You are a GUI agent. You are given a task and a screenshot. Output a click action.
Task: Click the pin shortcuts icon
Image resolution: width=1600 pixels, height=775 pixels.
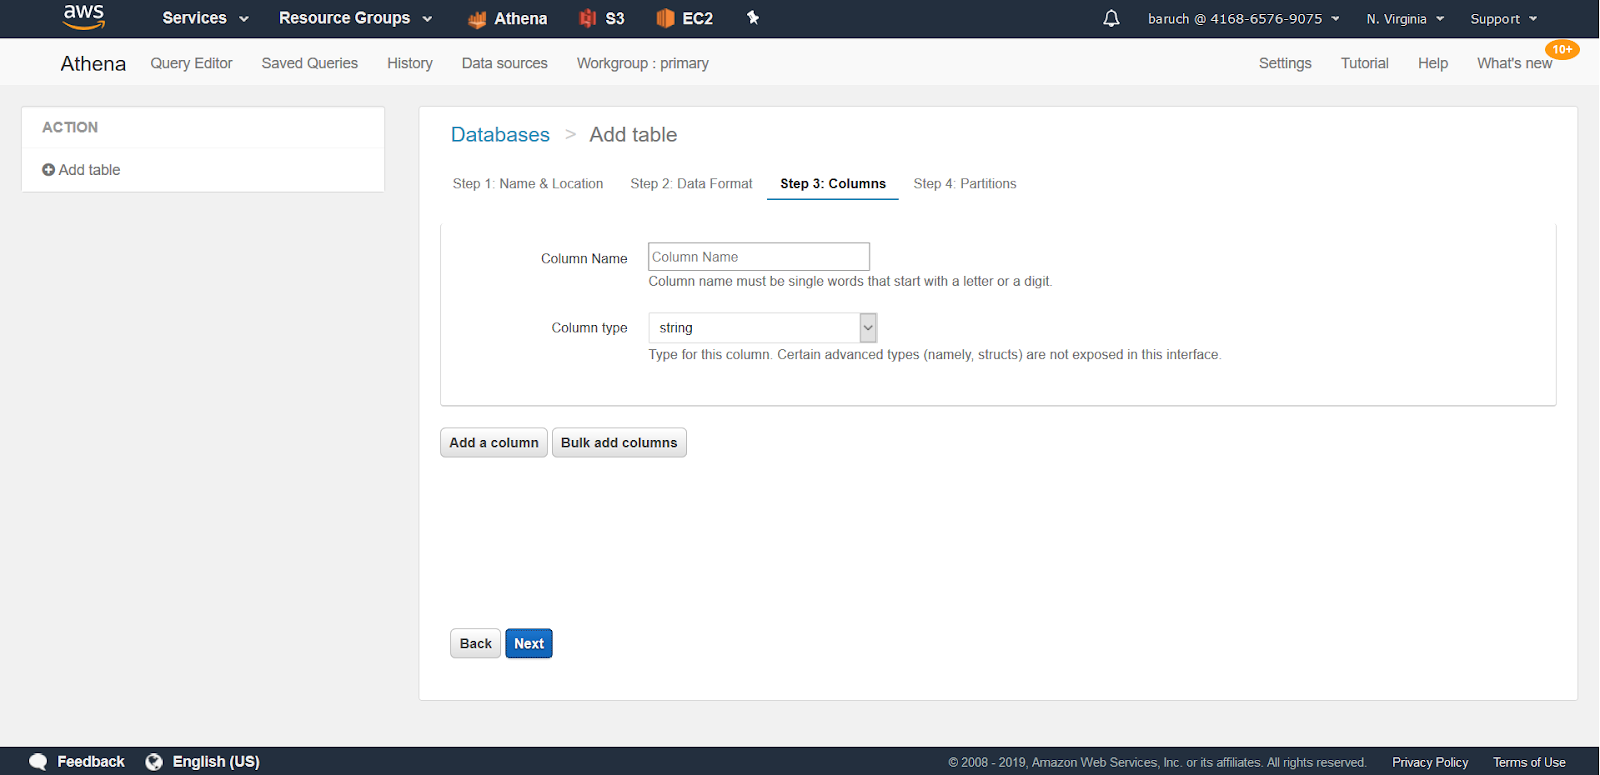(x=753, y=18)
